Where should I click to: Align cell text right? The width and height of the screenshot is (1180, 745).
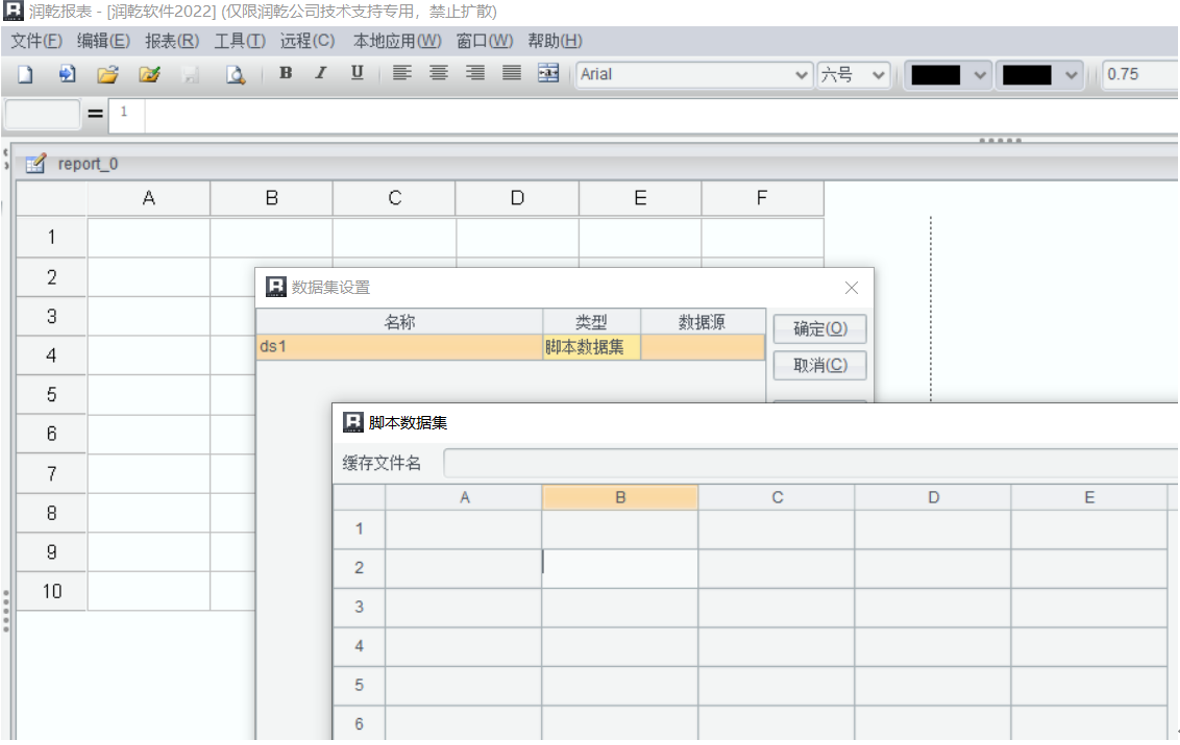[x=475, y=73]
